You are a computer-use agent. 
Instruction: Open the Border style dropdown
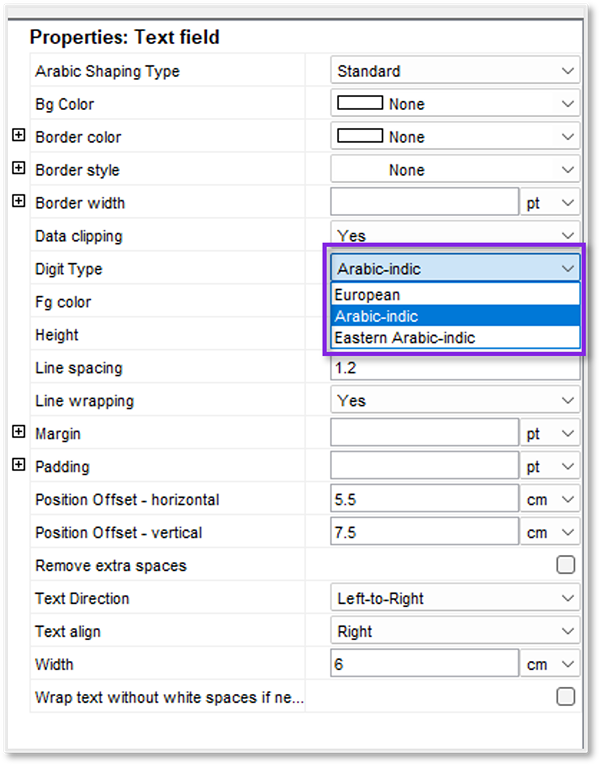point(455,170)
